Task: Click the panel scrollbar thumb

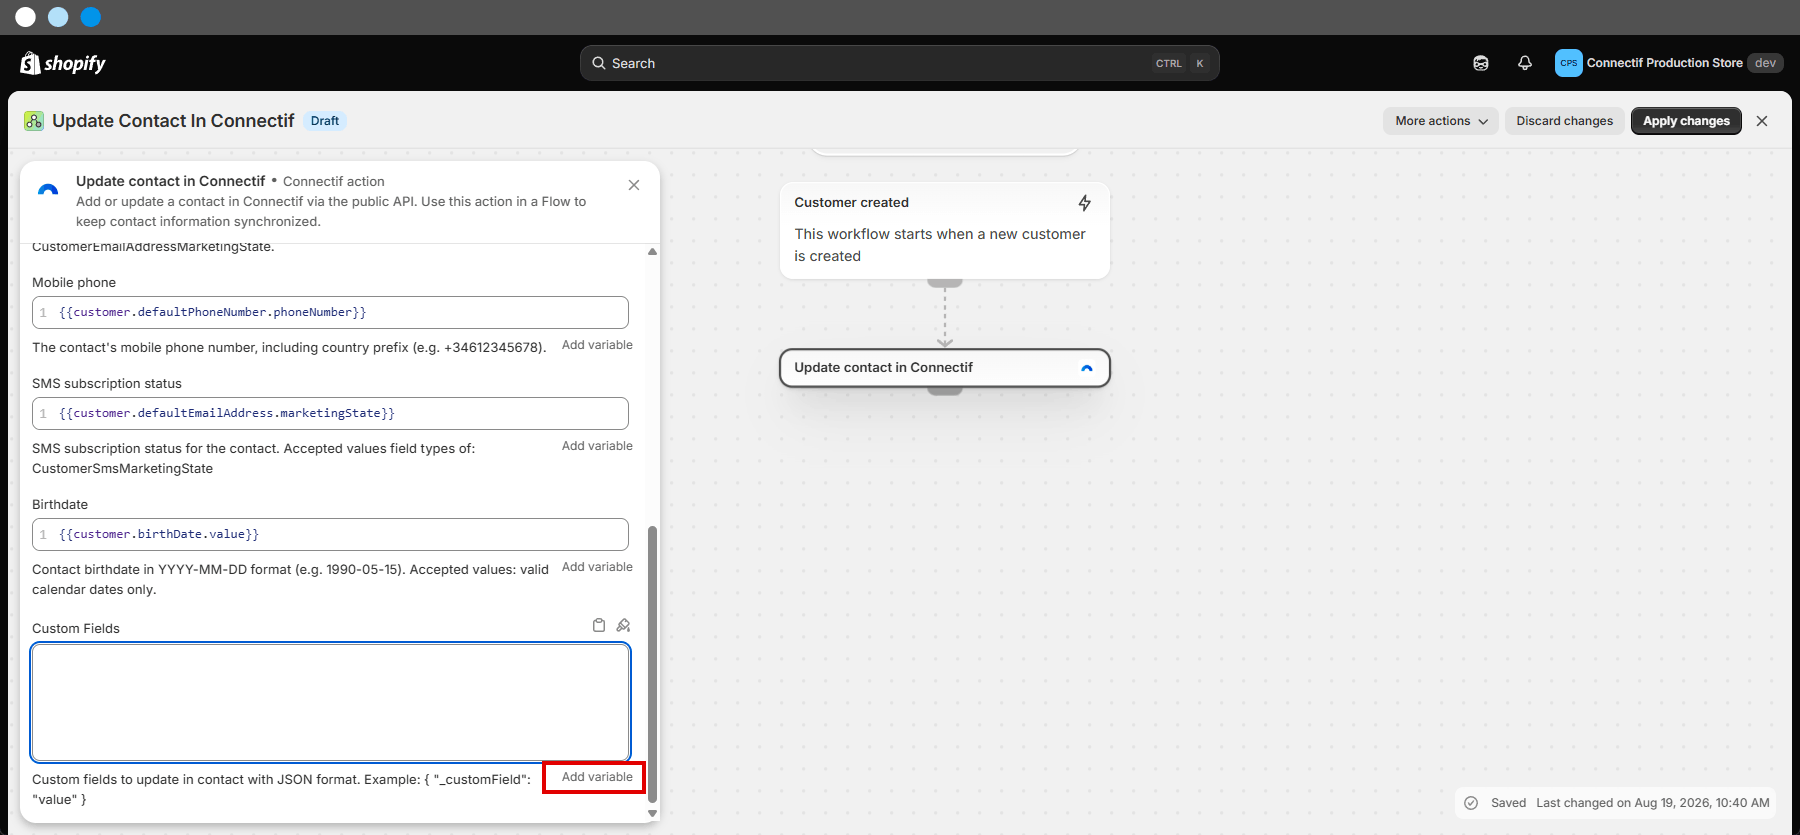Action: [652, 663]
